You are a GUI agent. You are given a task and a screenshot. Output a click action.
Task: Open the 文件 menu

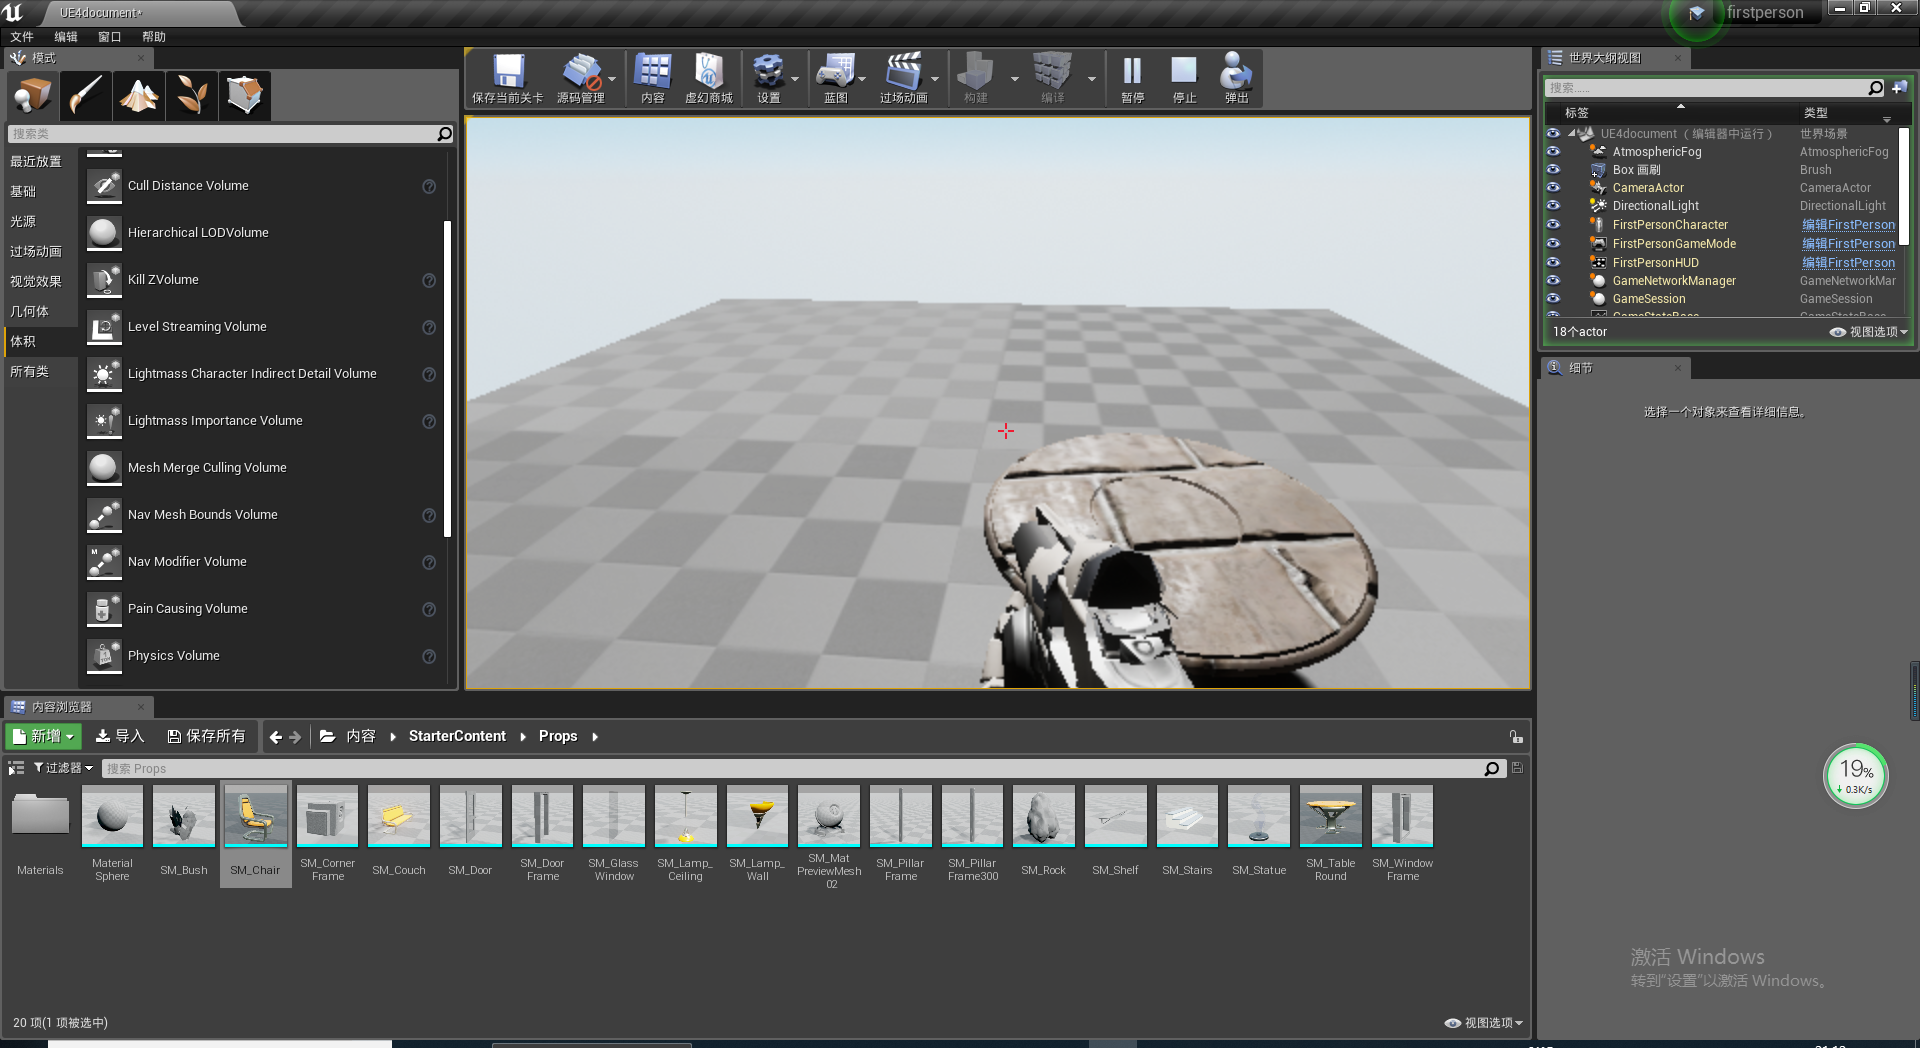22,37
